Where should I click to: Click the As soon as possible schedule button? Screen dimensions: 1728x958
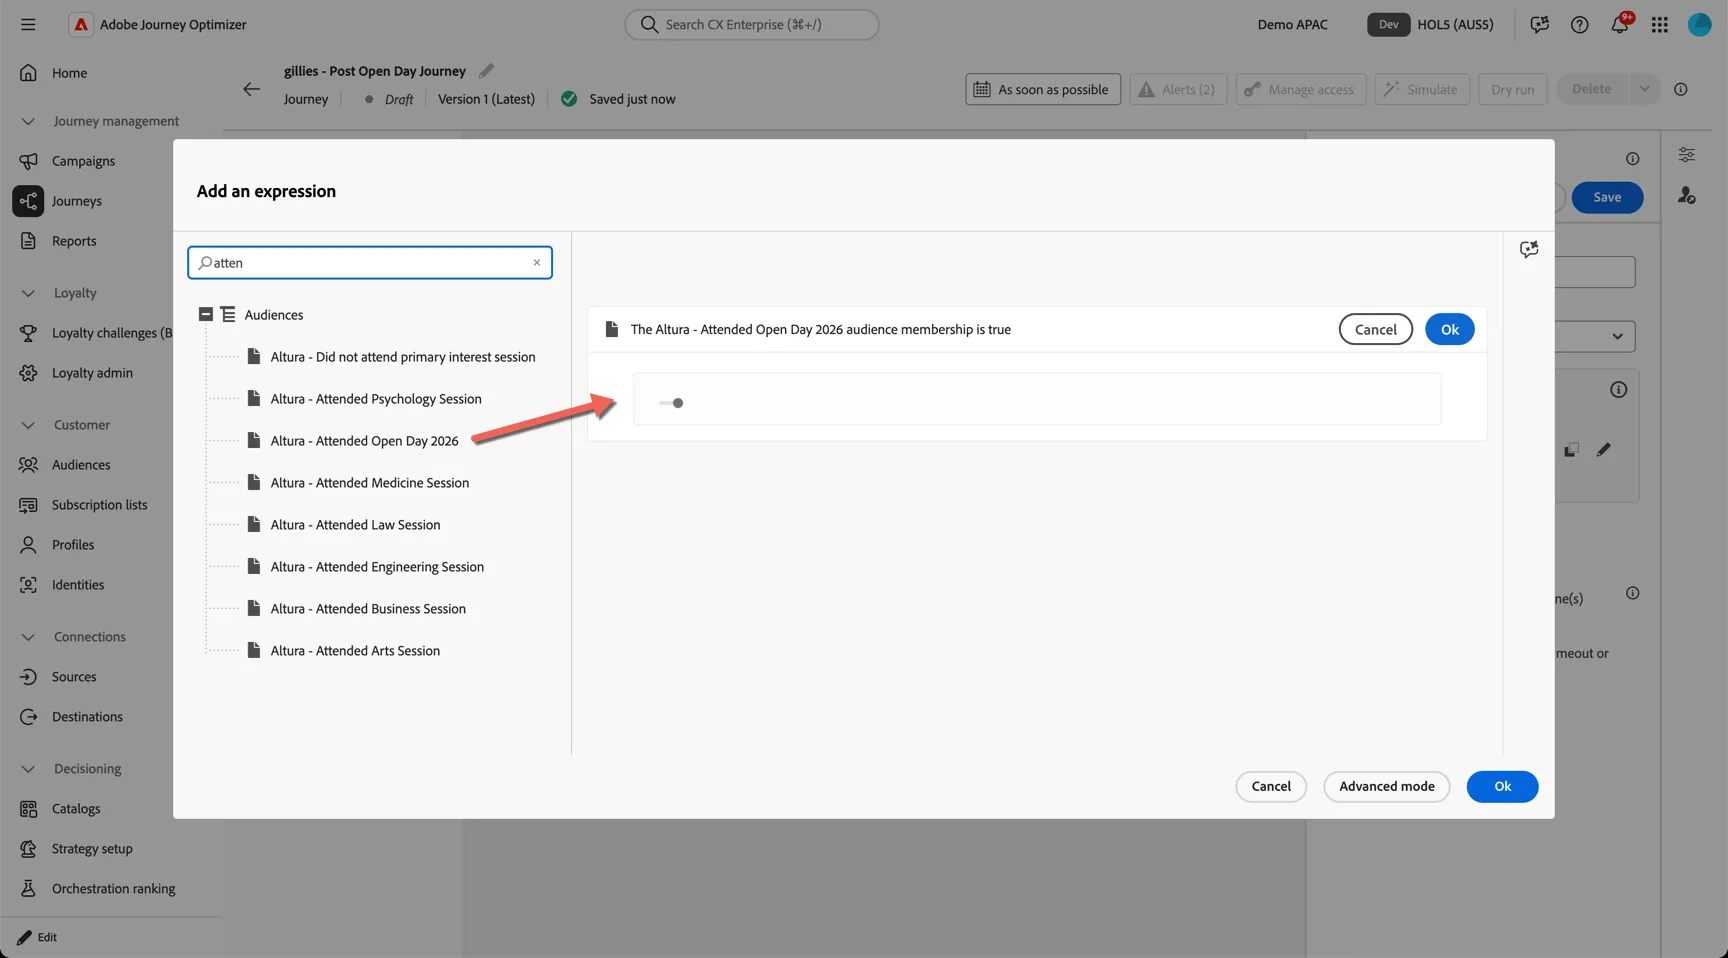pos(1042,89)
